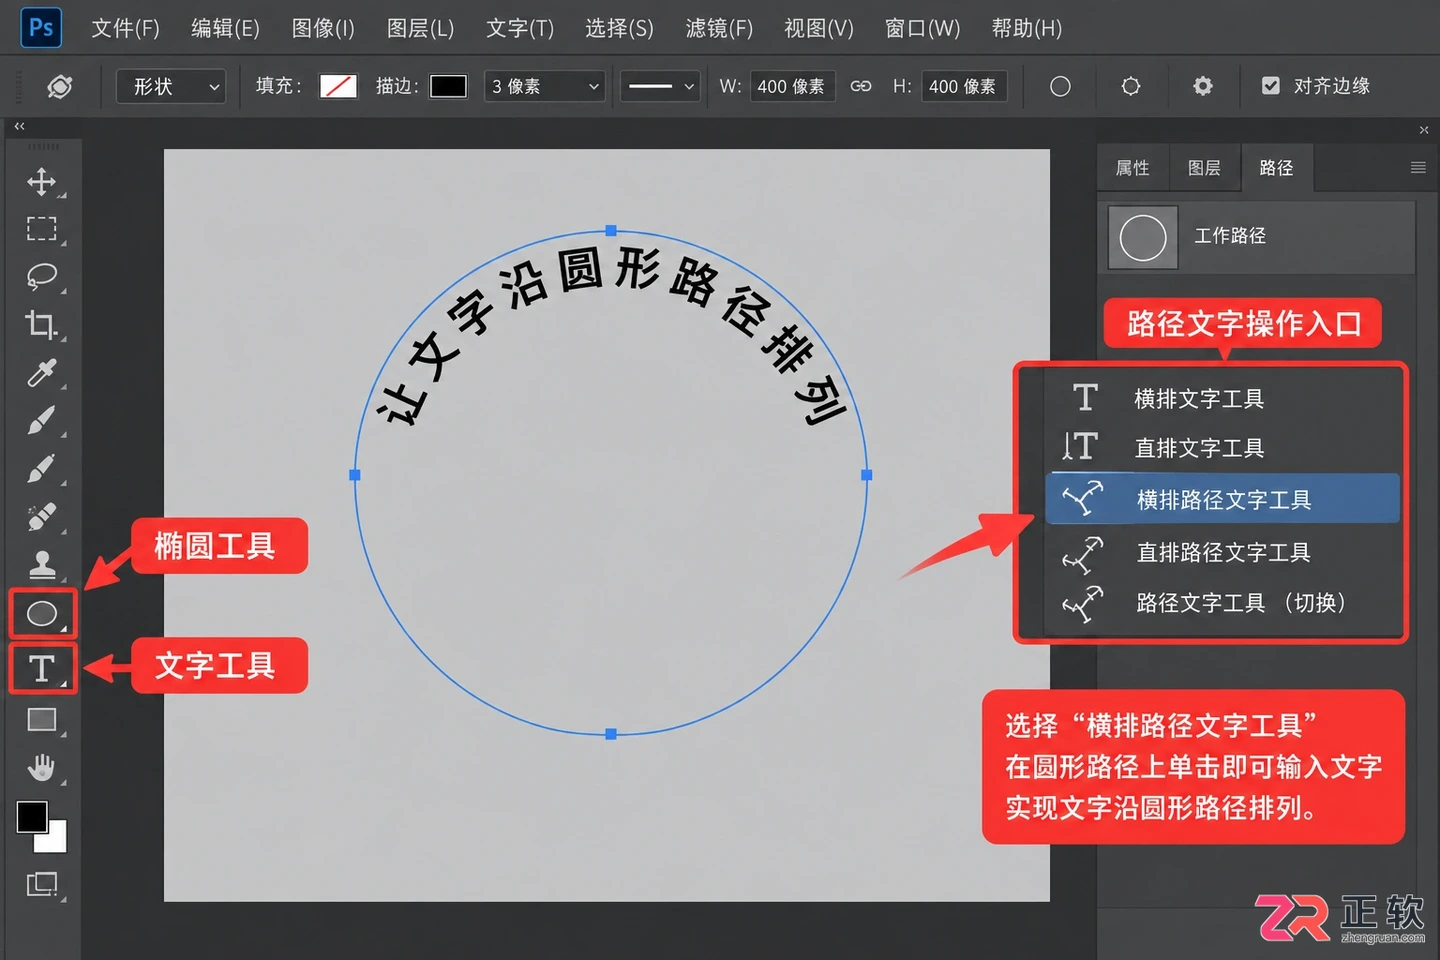Click the Photoshop Ps logo
The image size is (1440, 960).
point(41,27)
